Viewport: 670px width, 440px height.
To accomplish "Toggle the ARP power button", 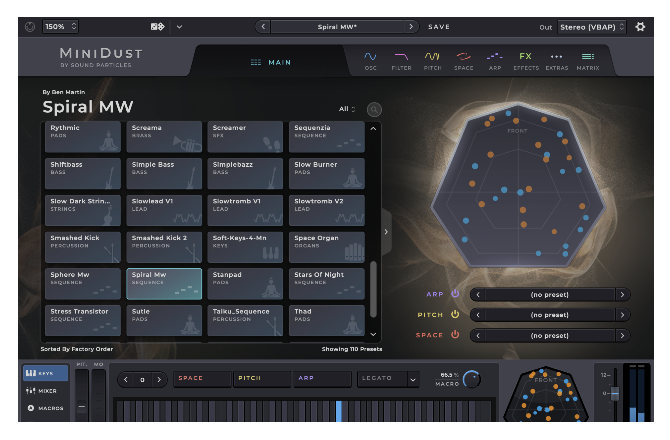I will point(455,294).
